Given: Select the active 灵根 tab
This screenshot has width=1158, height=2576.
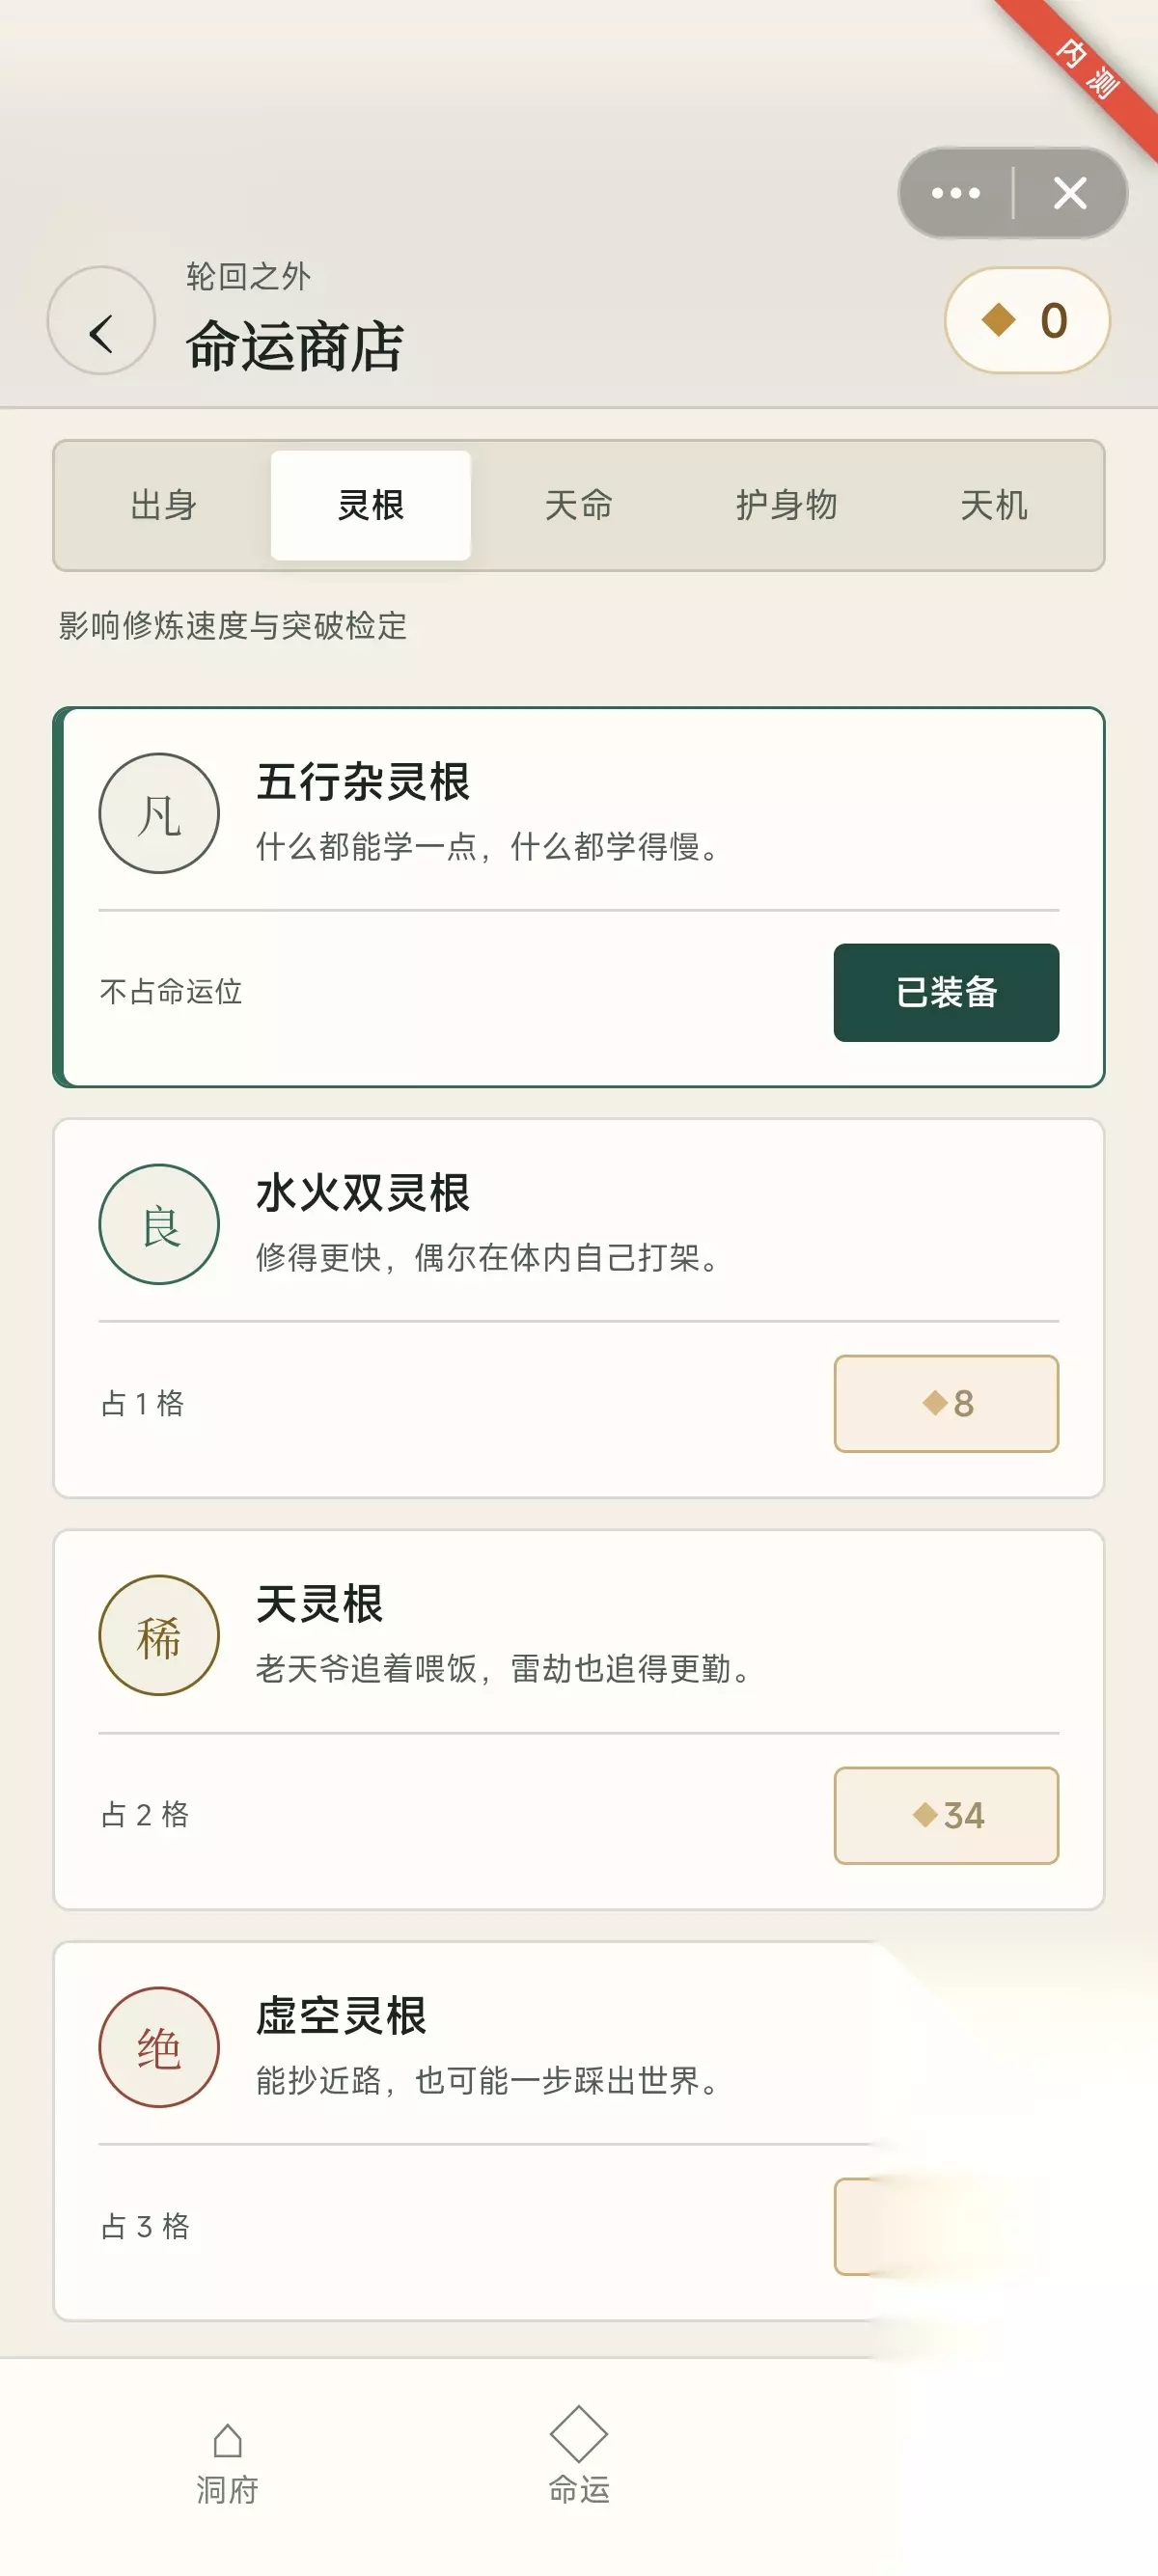Looking at the screenshot, I should coord(371,505).
